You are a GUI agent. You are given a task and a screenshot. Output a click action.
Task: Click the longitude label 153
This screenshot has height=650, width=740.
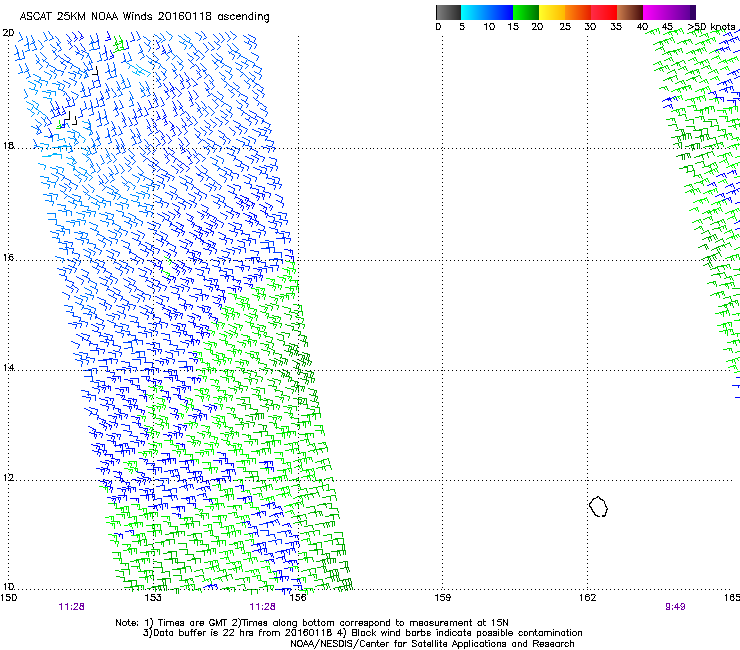153,598
